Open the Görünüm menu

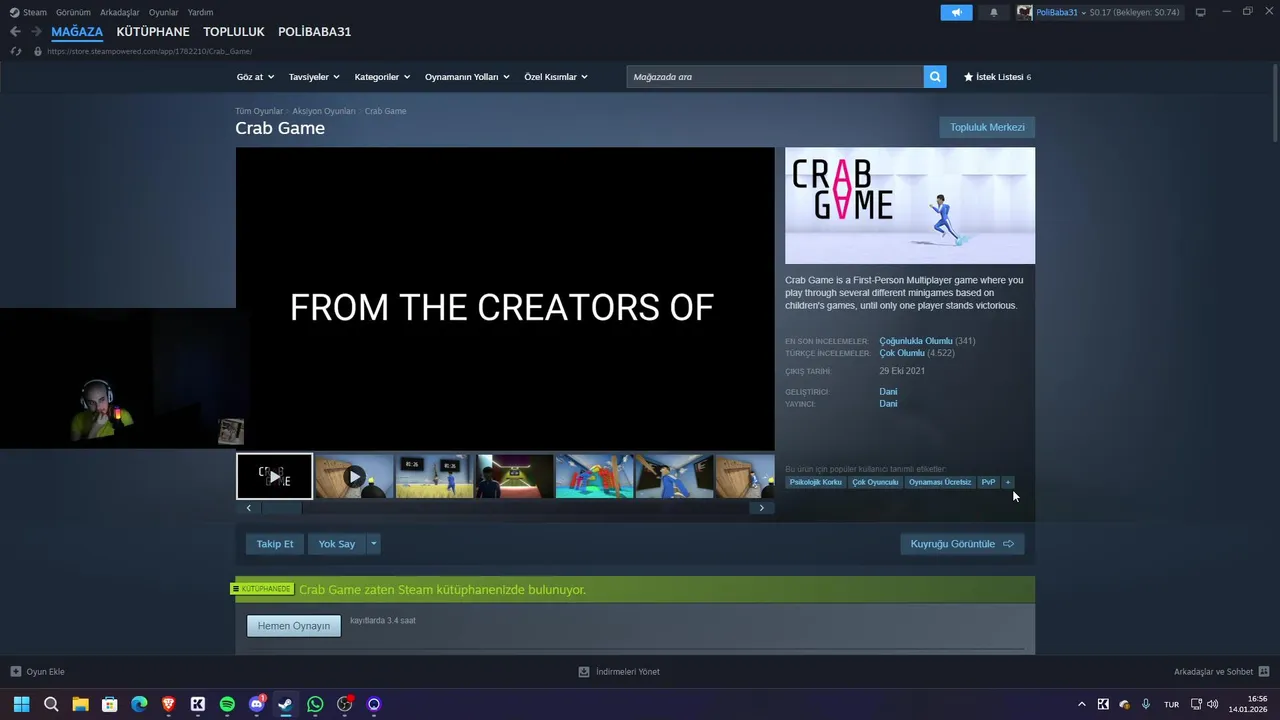[73, 12]
